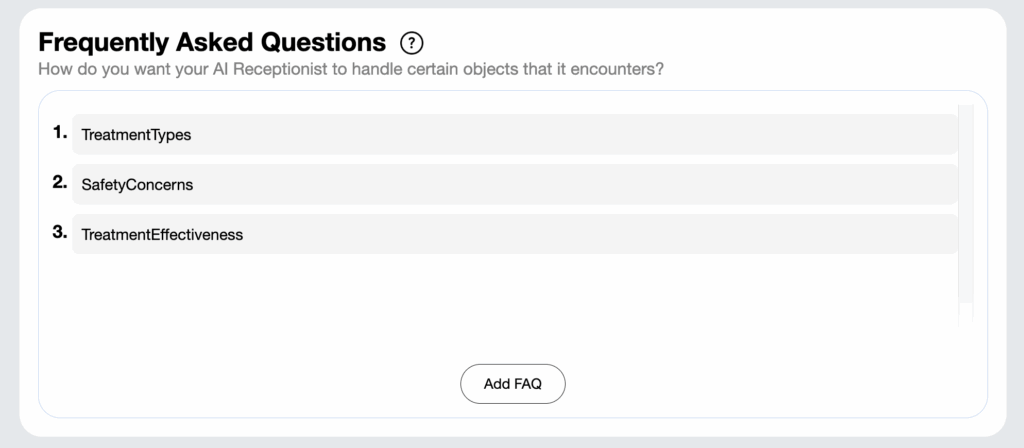Click the number 3. list marker

[x=60, y=232]
